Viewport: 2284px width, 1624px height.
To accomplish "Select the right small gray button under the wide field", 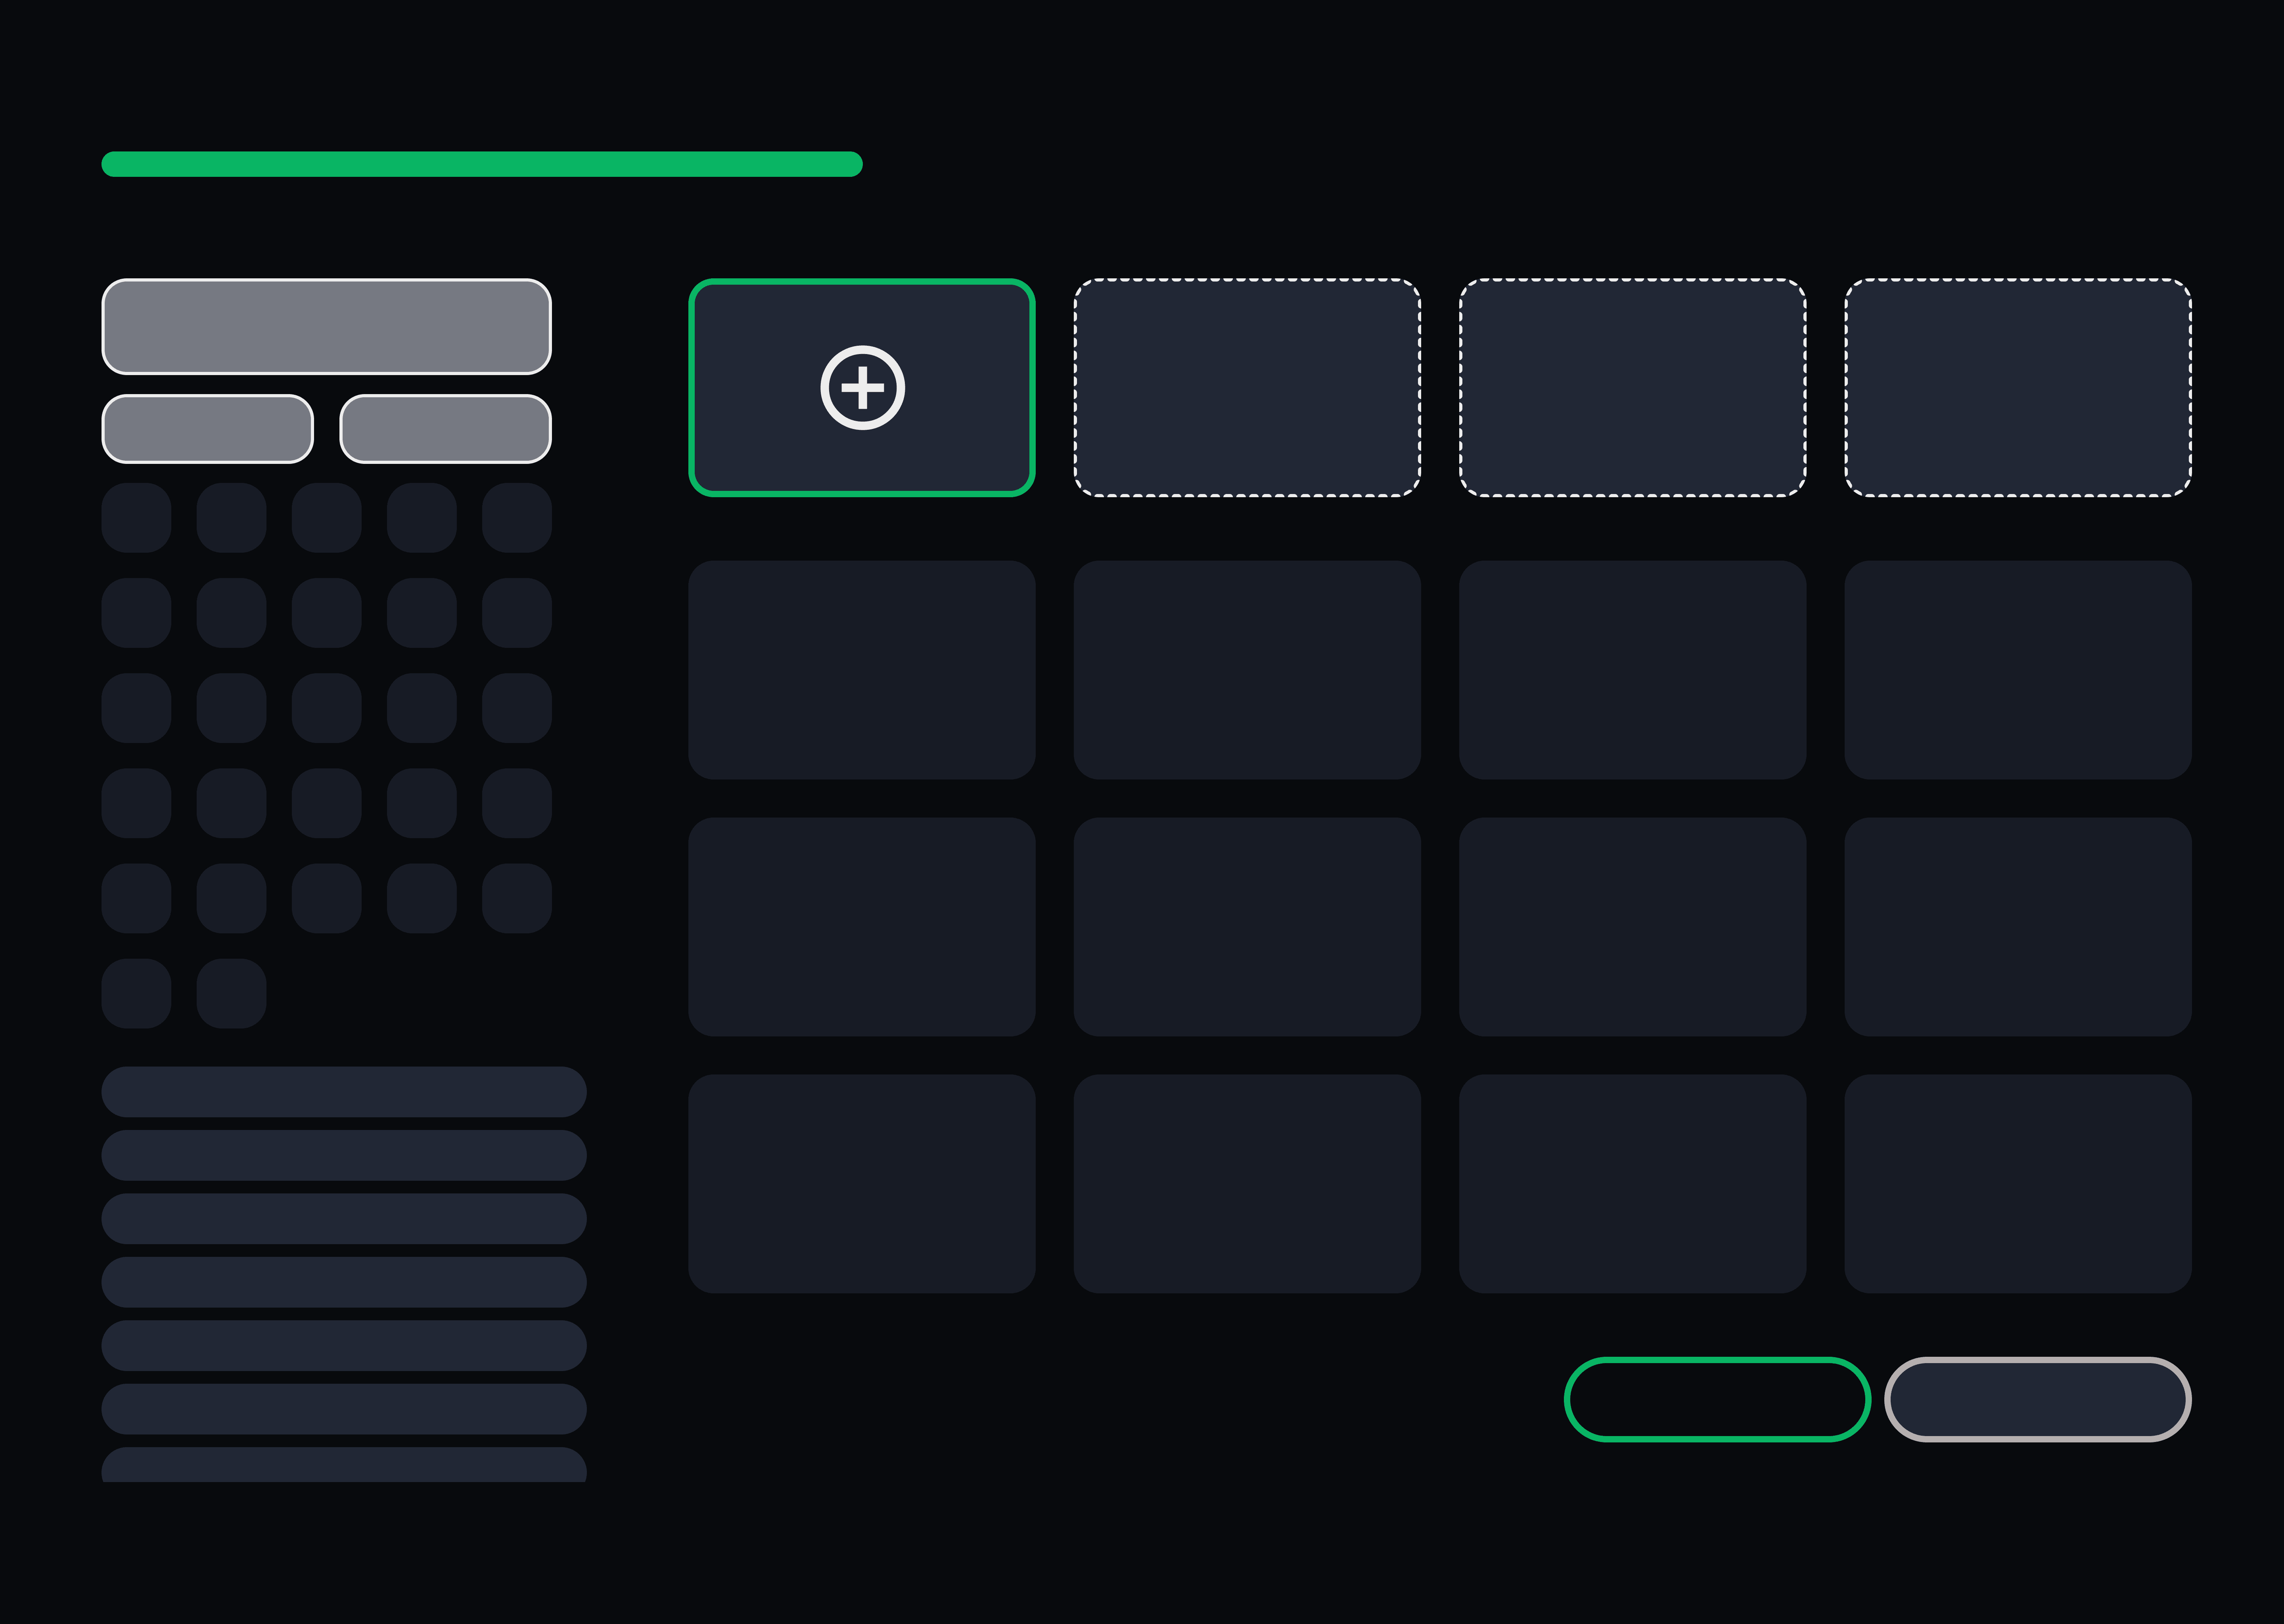I will [x=445, y=429].
